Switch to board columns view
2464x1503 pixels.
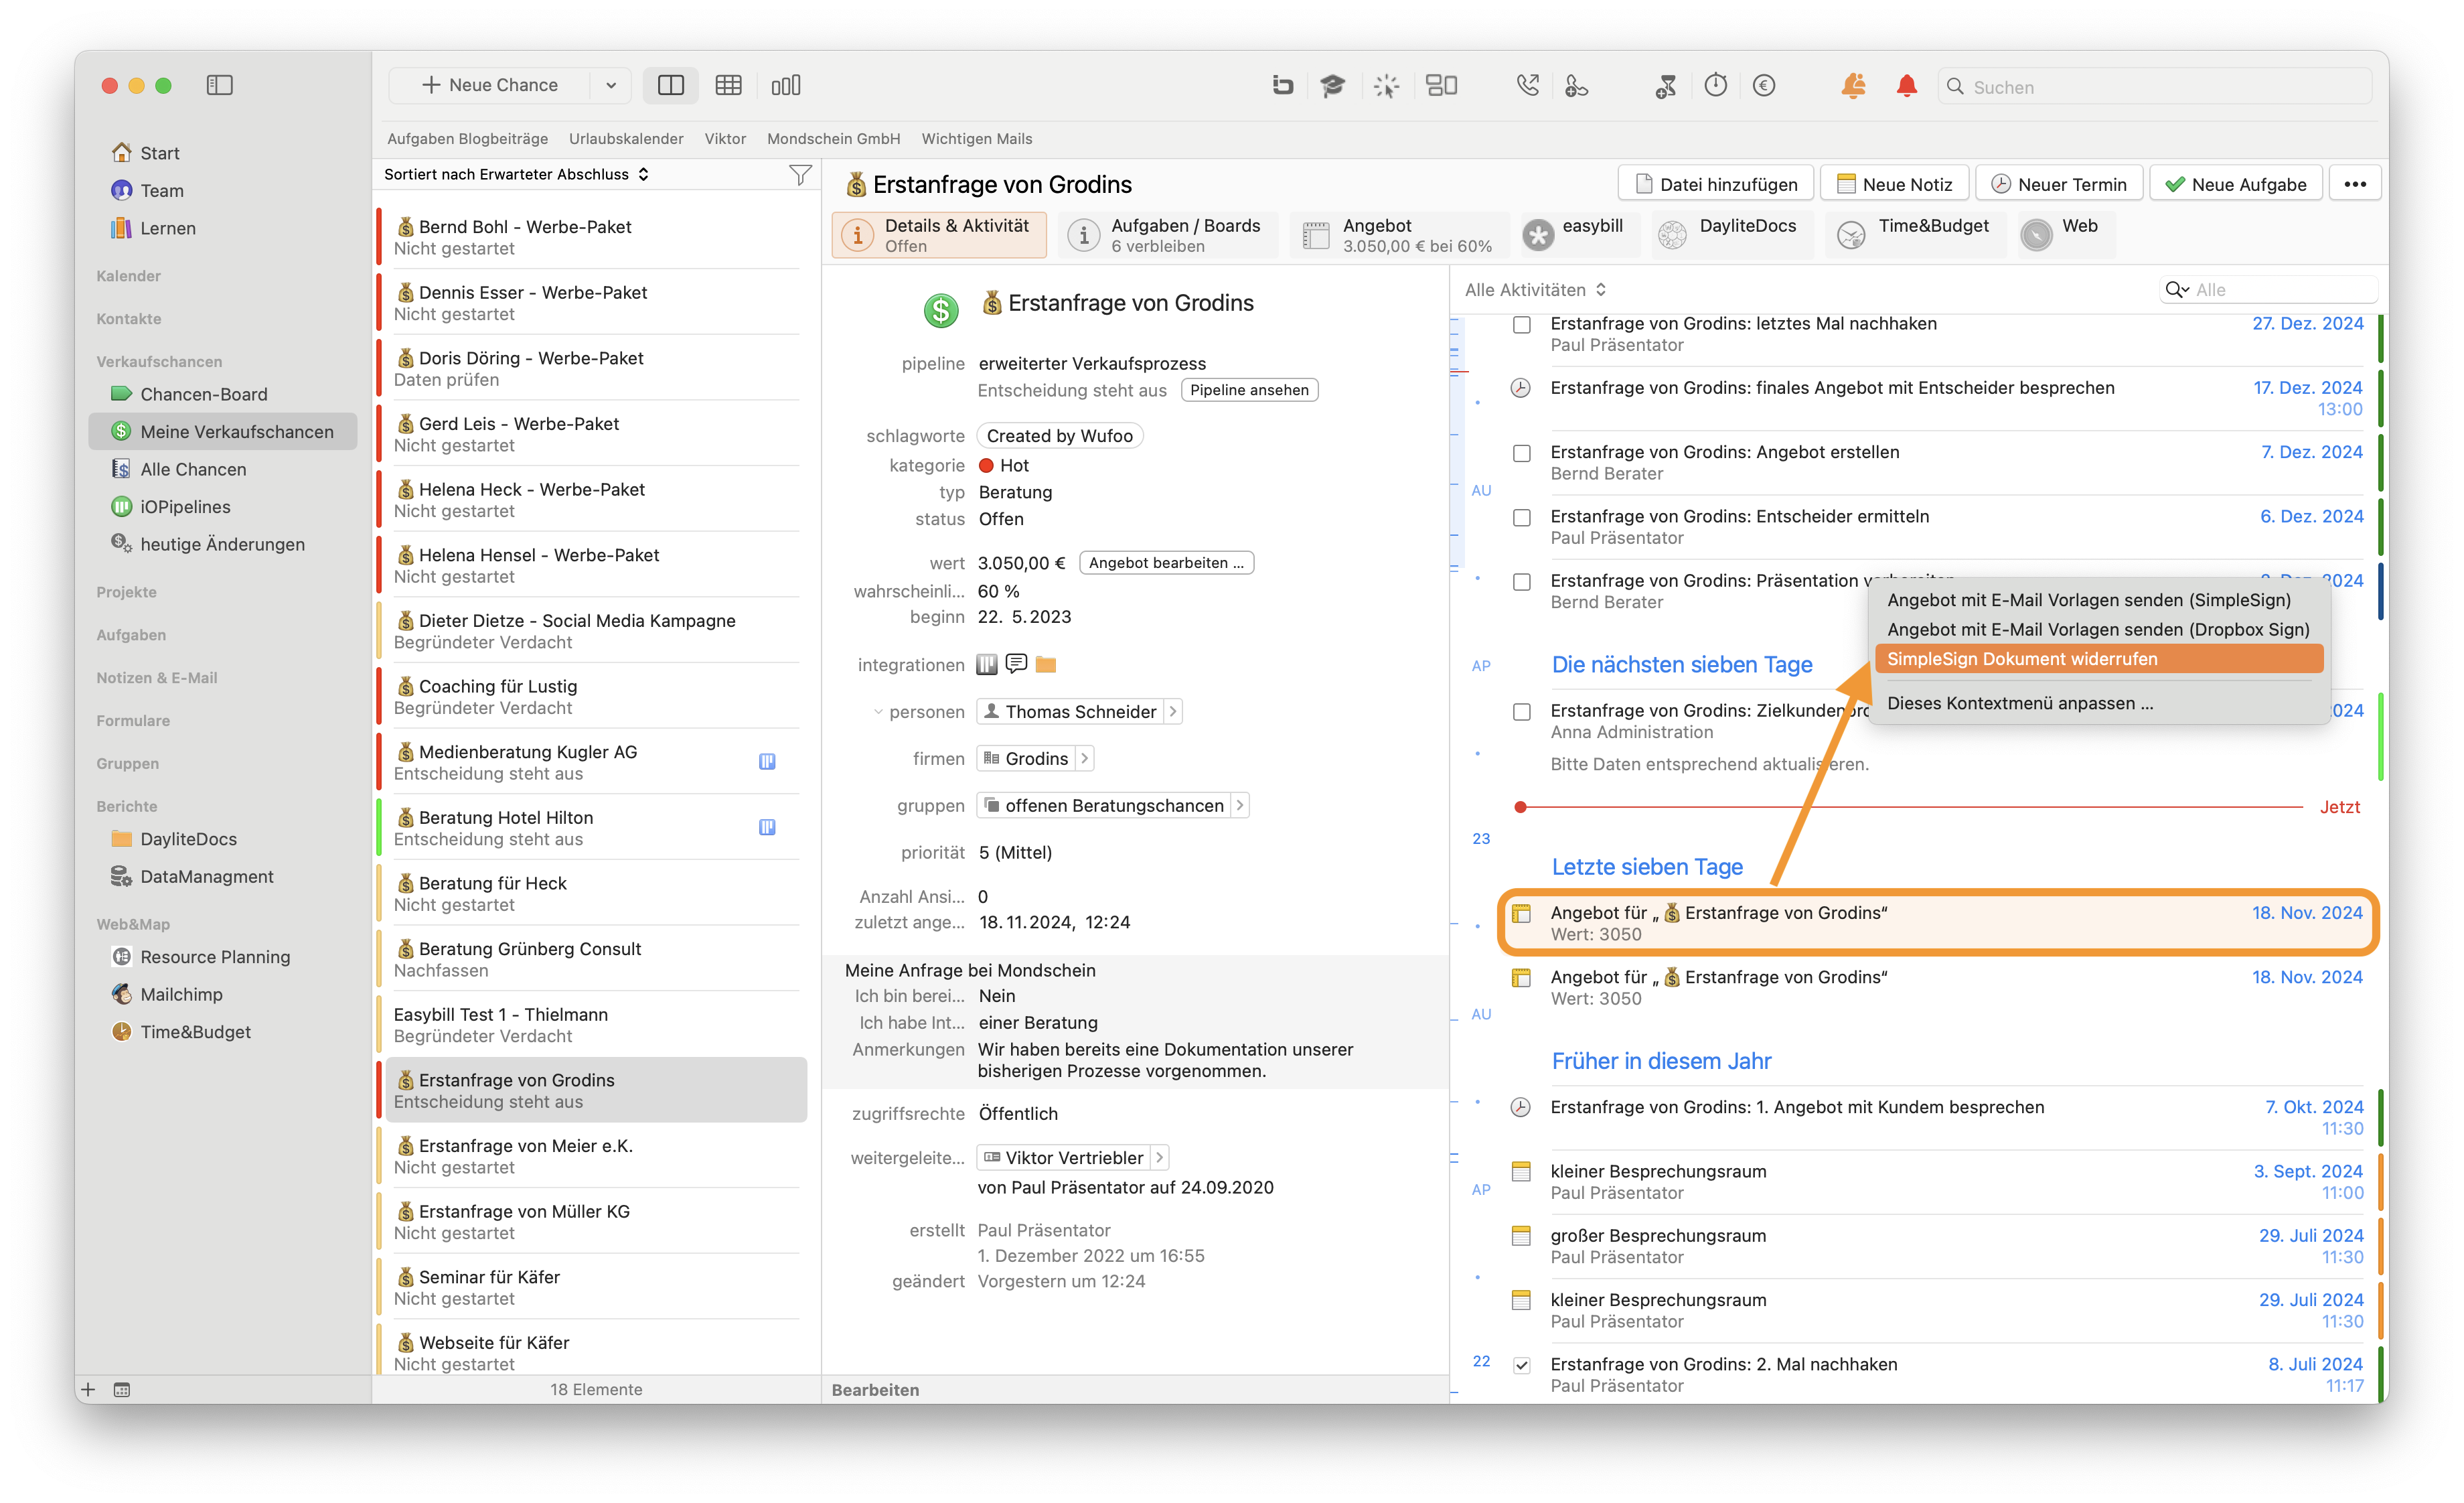tap(785, 85)
